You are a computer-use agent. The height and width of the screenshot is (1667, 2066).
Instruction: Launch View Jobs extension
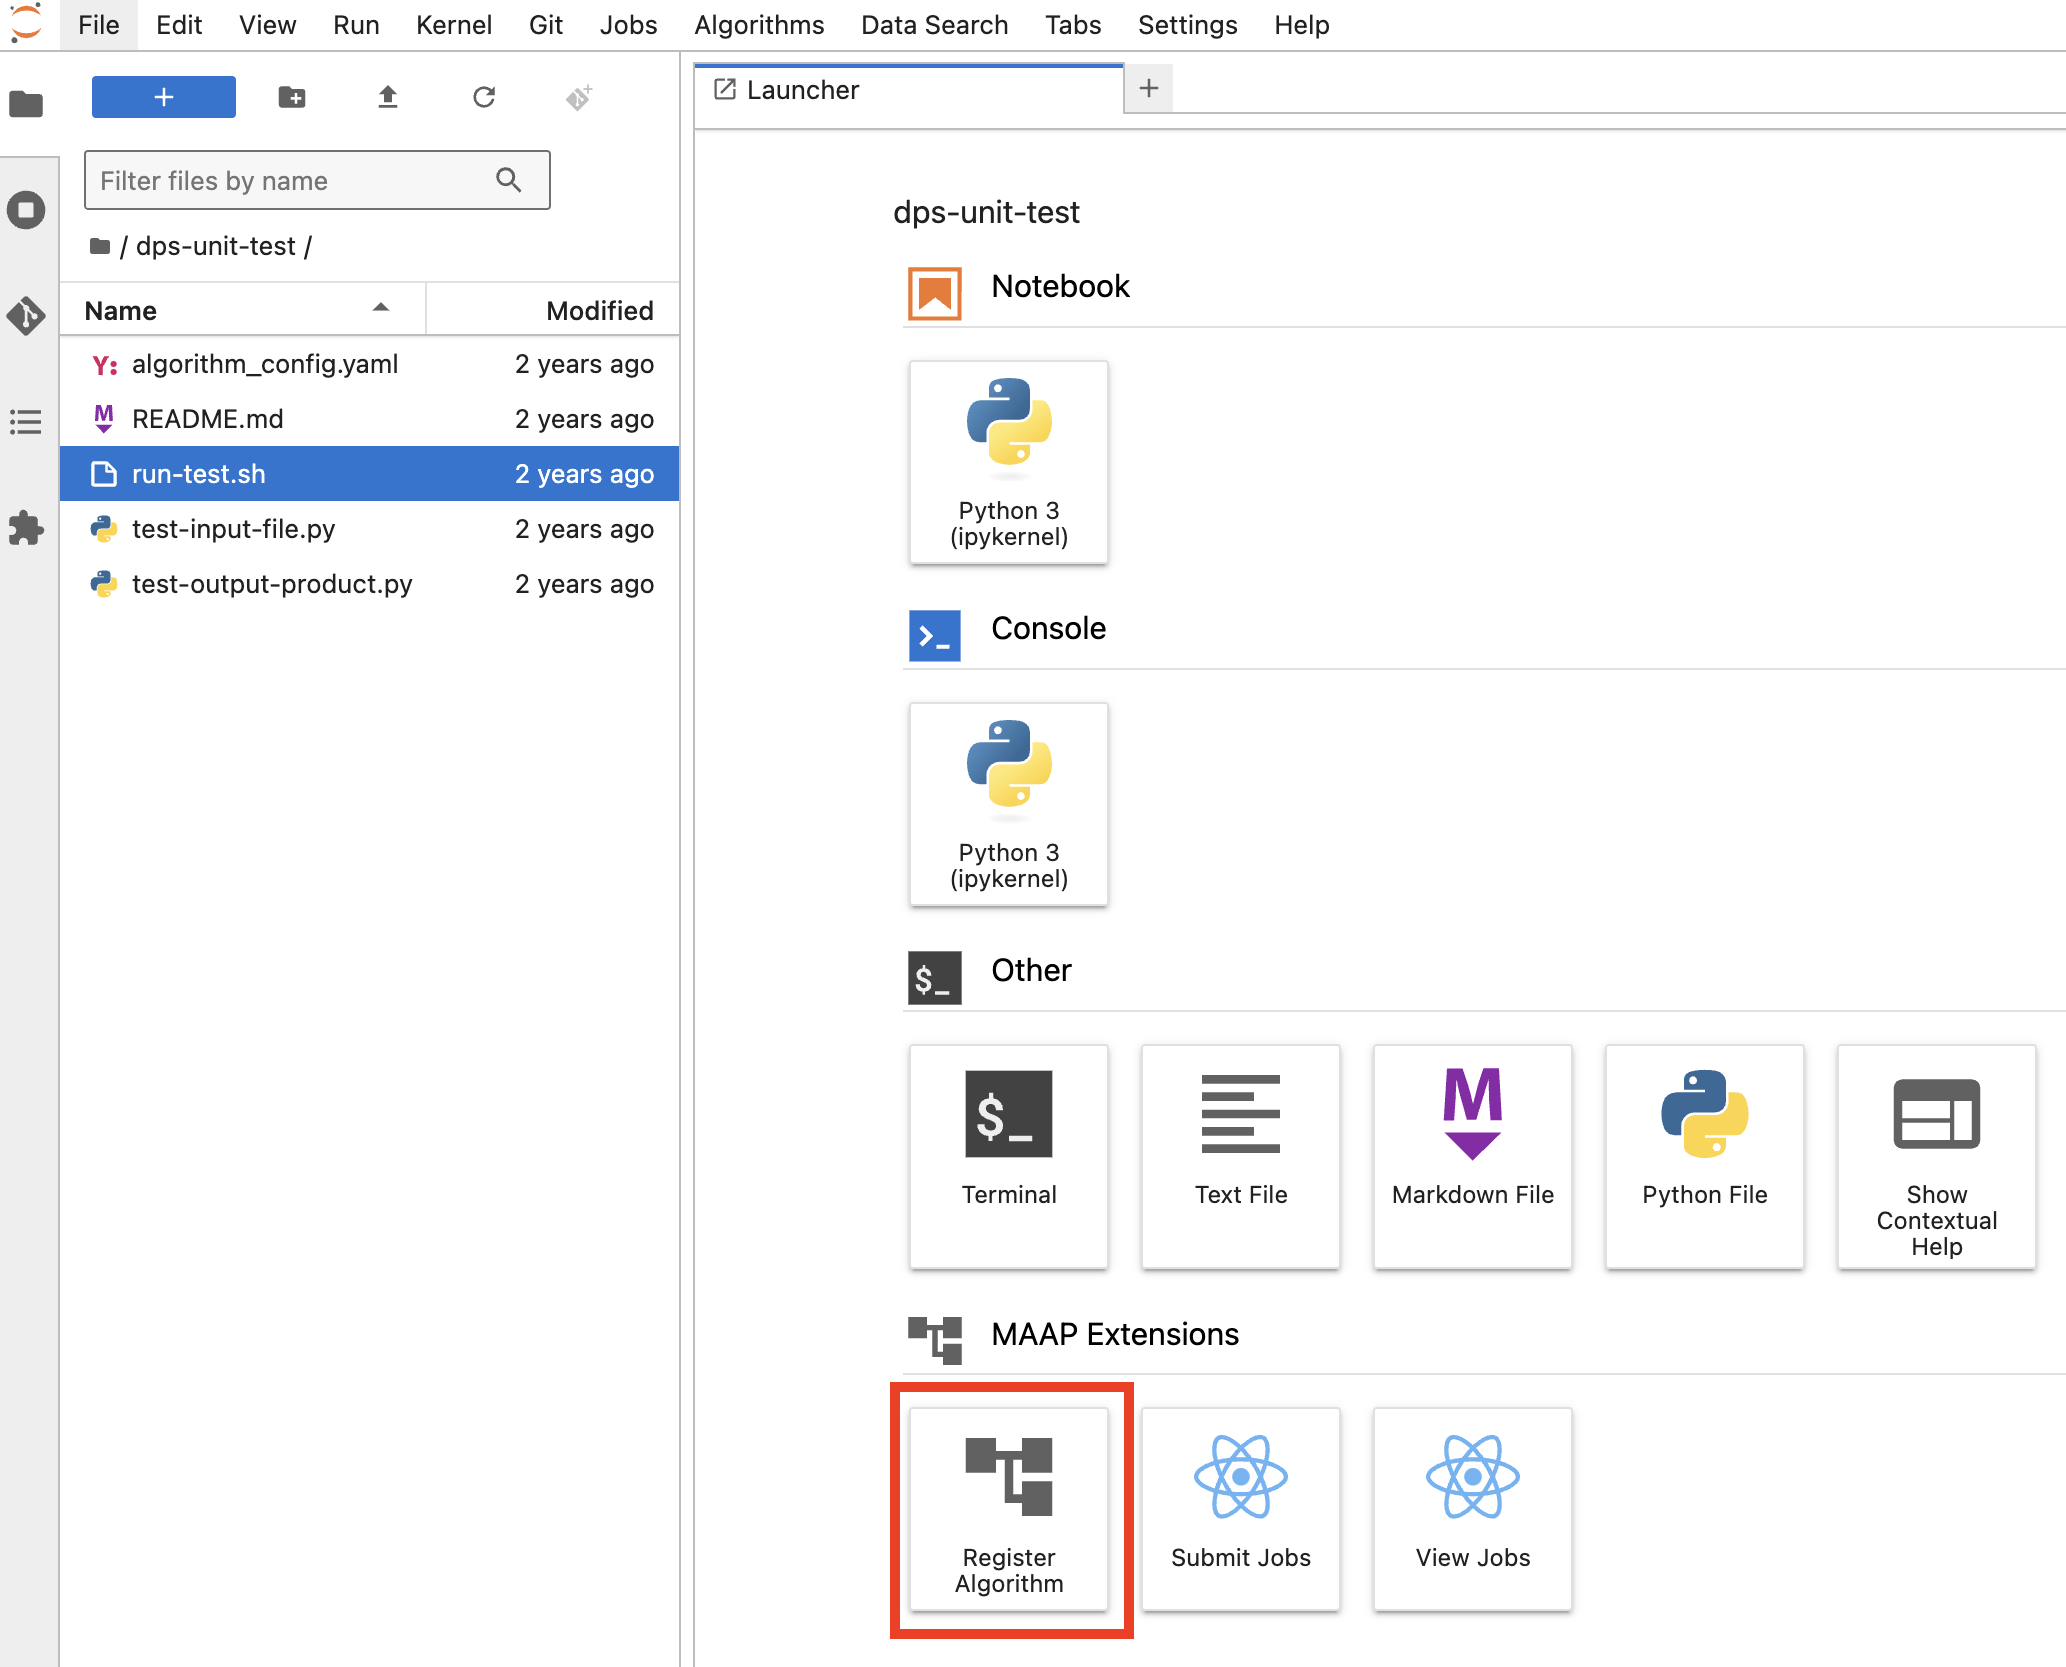pyautogui.click(x=1473, y=1510)
